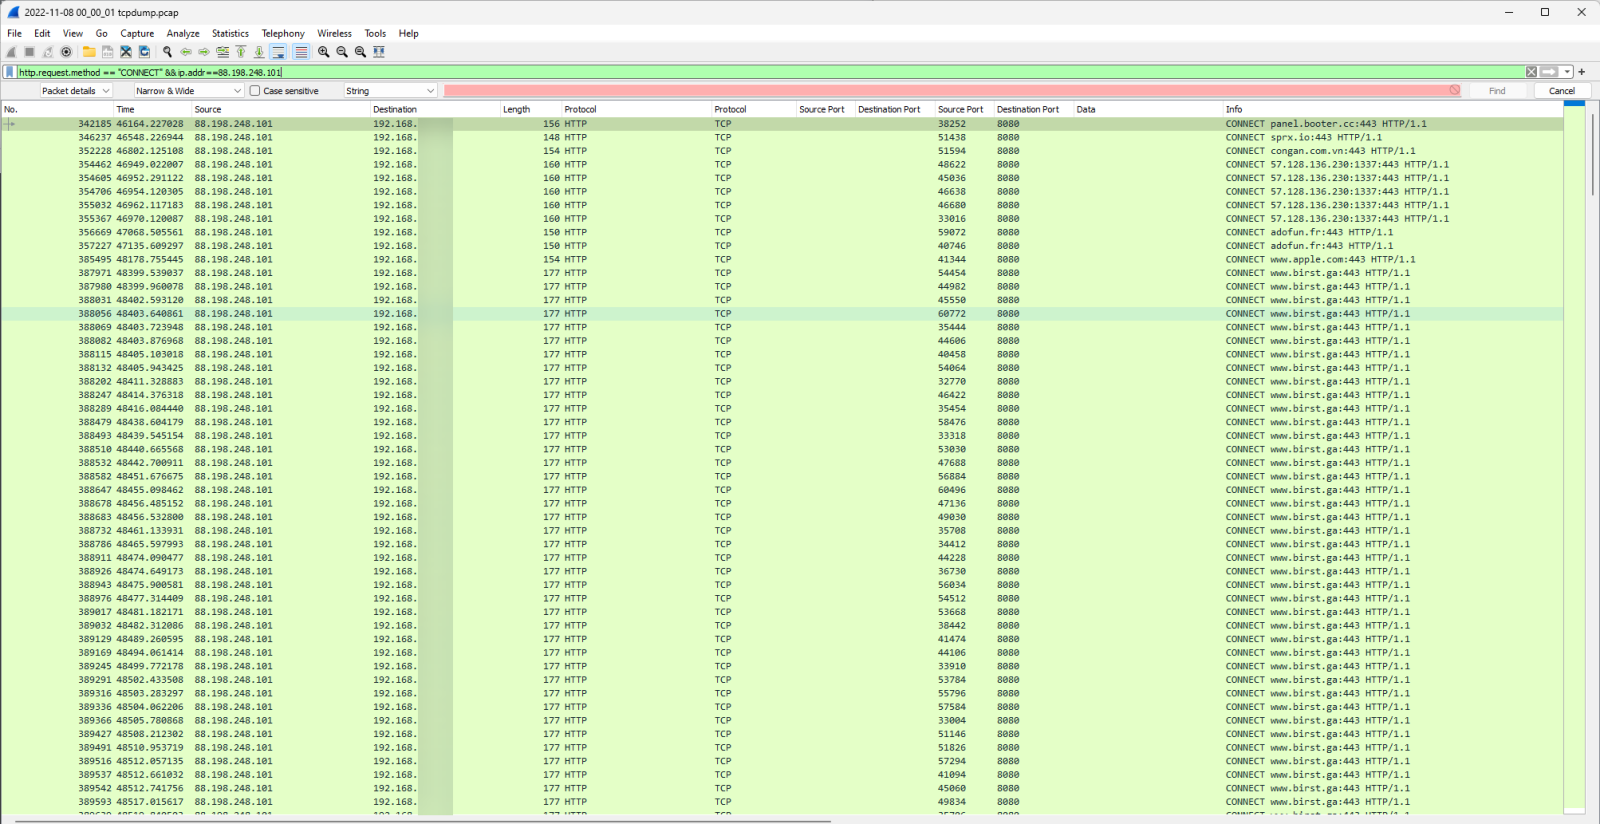The image size is (1600, 824).
Task: Clear the display filter with X button
Action: 1531,72
